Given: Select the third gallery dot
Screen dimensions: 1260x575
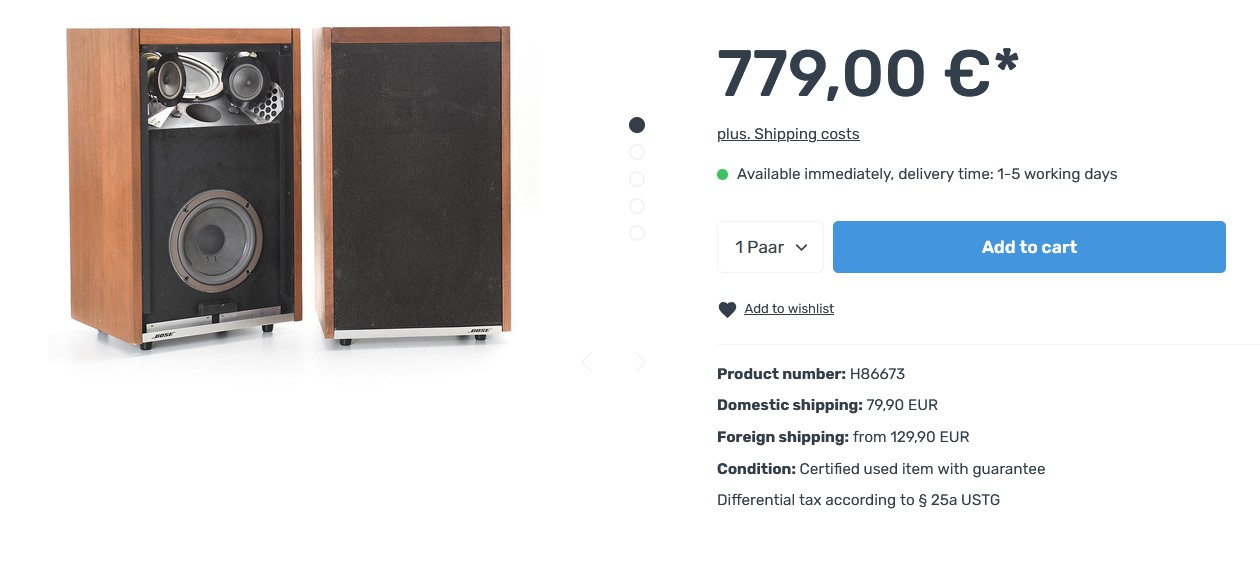Looking at the screenshot, I should [637, 179].
